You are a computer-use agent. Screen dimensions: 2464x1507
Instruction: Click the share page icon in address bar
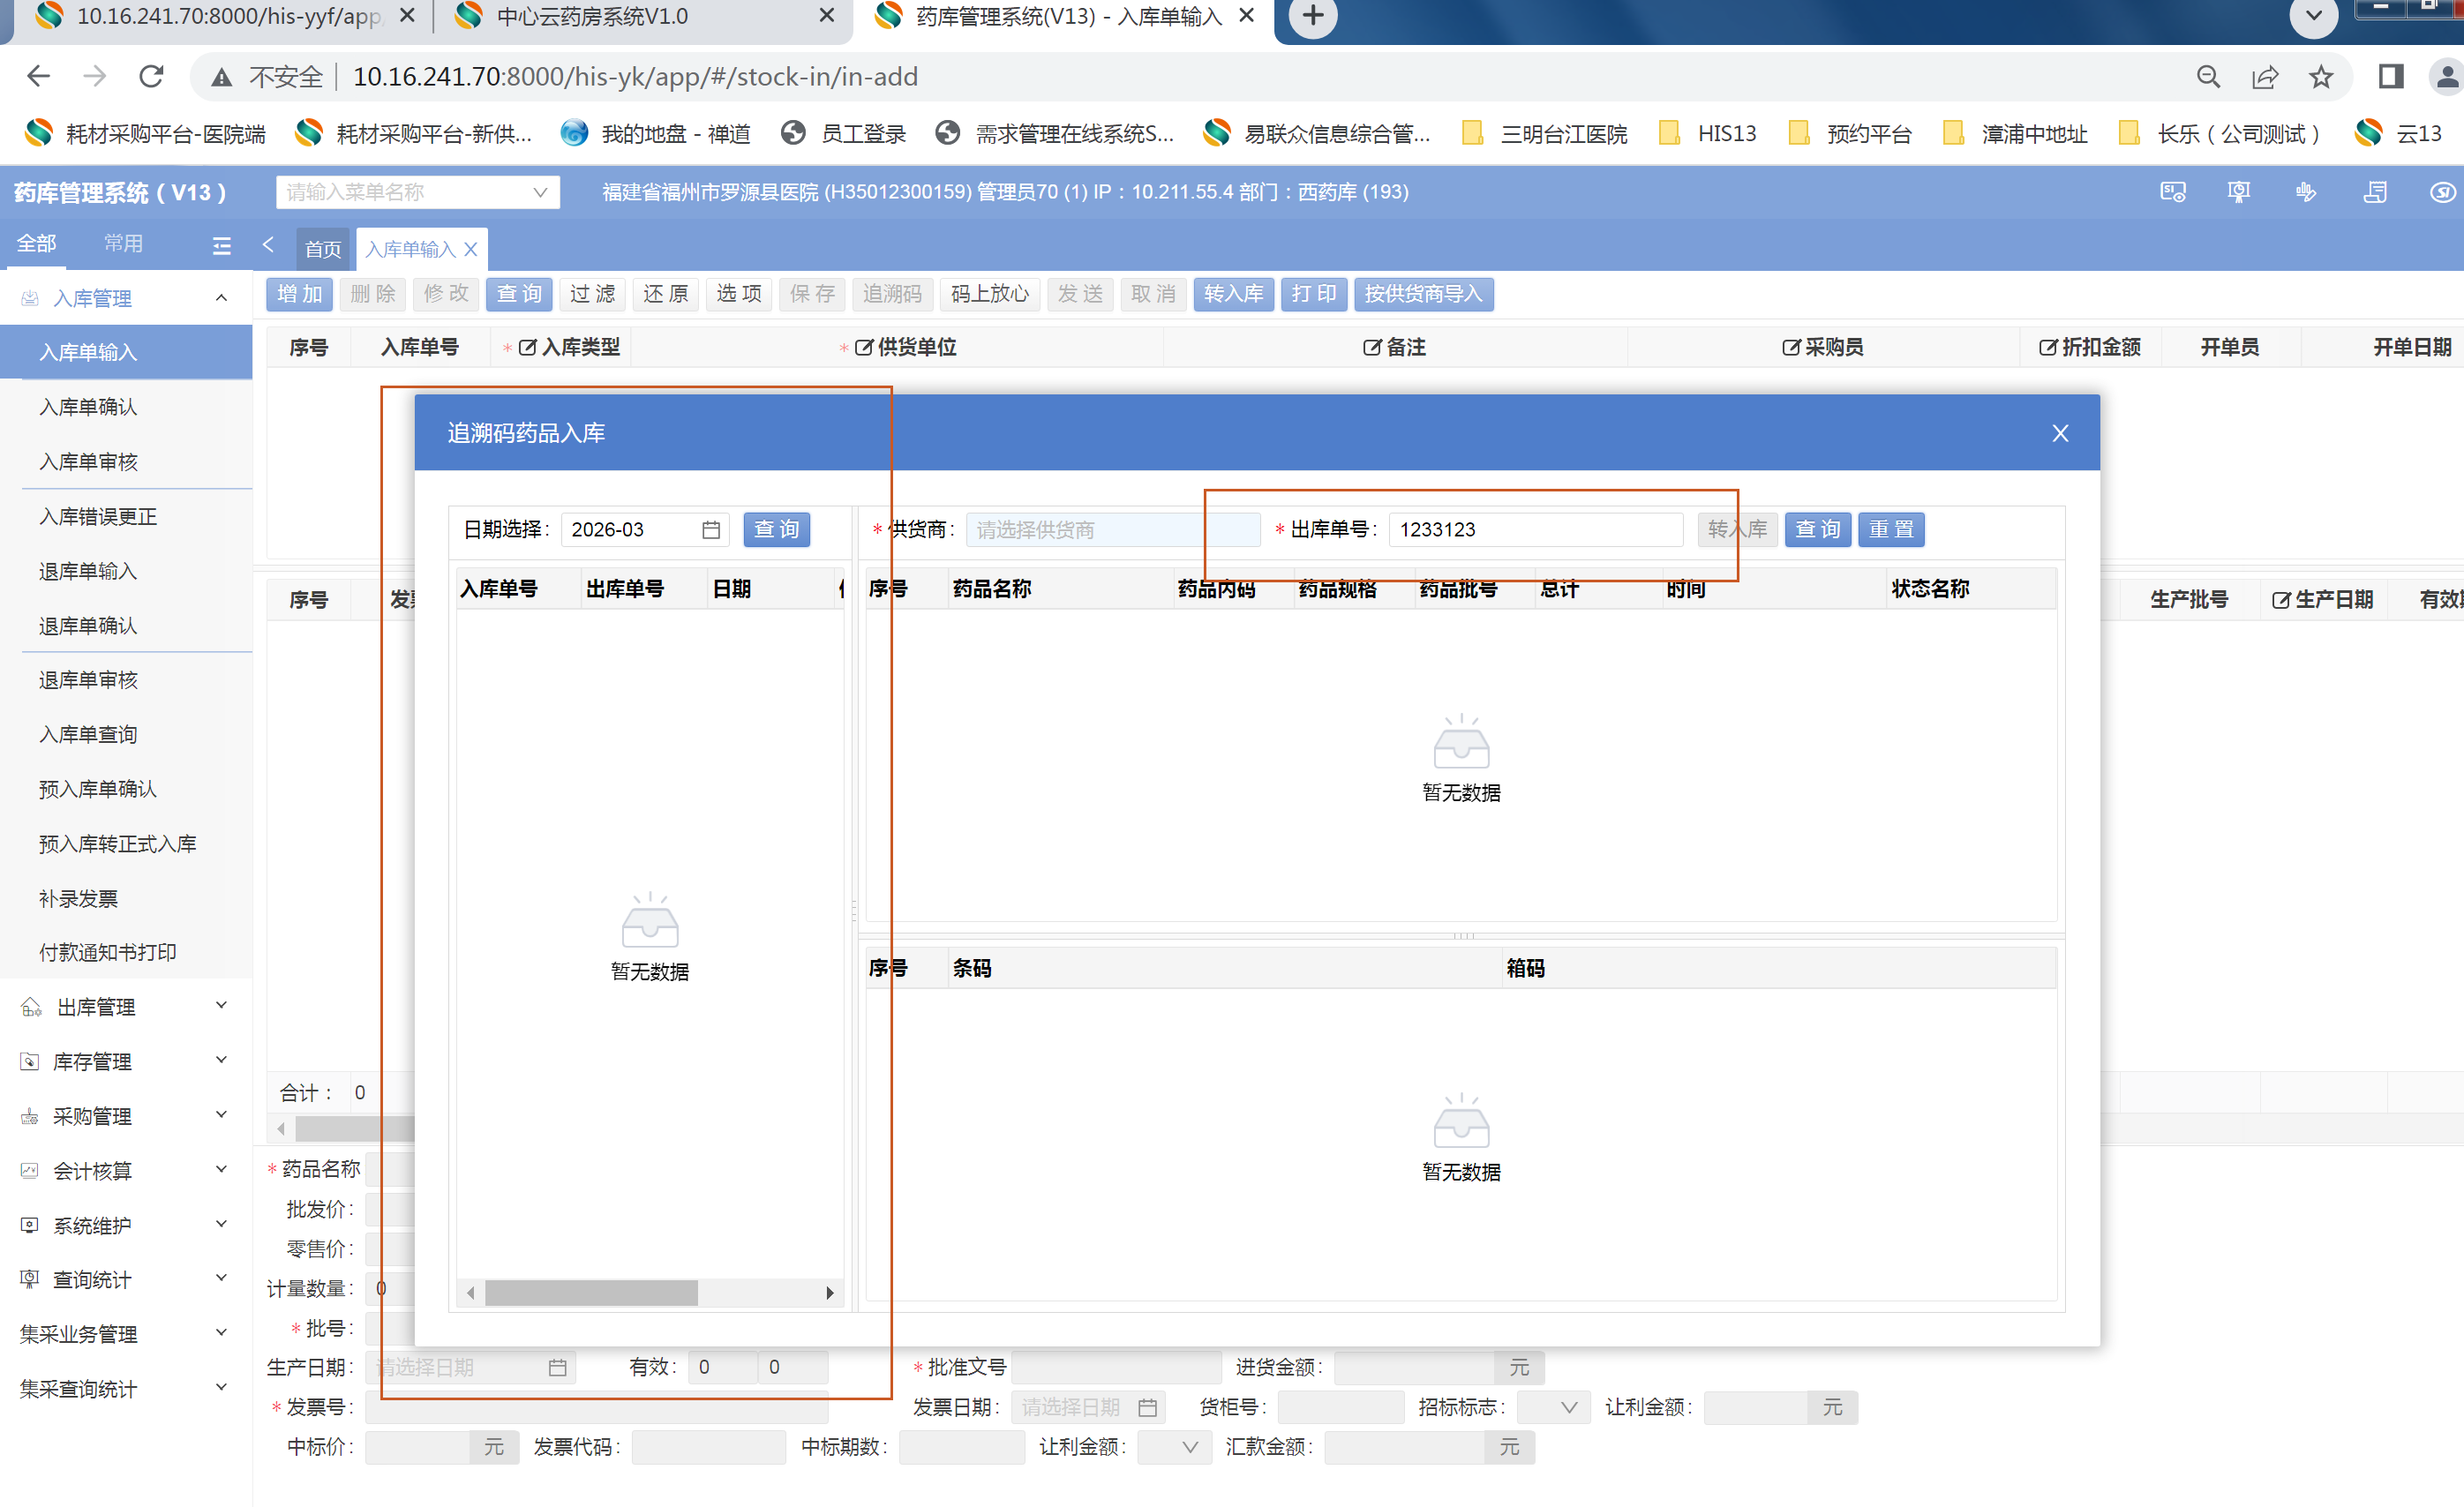coord(2264,77)
